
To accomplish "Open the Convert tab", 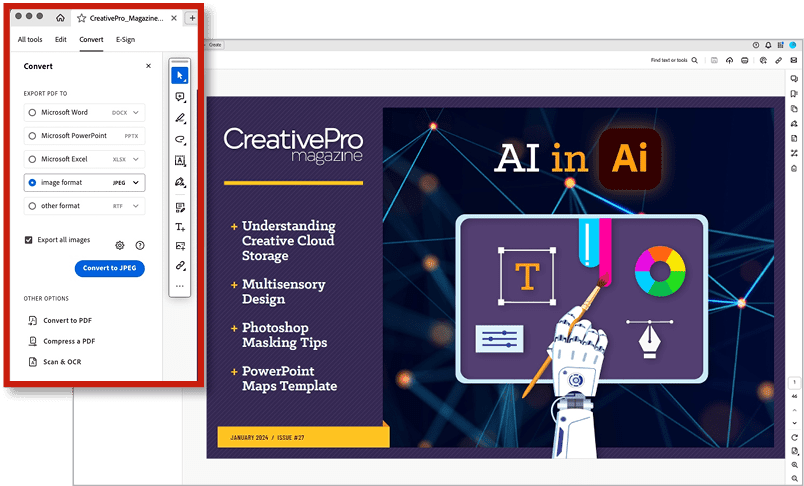I will pyautogui.click(x=91, y=39).
